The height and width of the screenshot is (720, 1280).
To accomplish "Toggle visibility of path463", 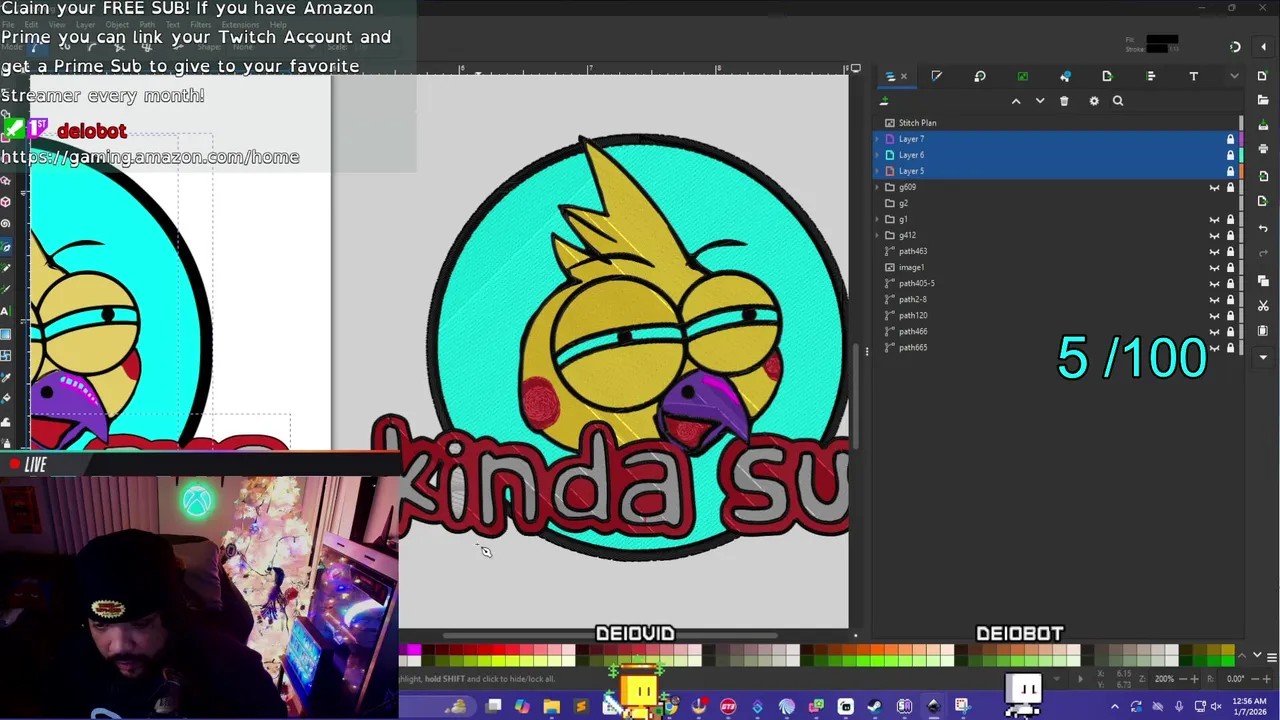I will [x=1215, y=251].
